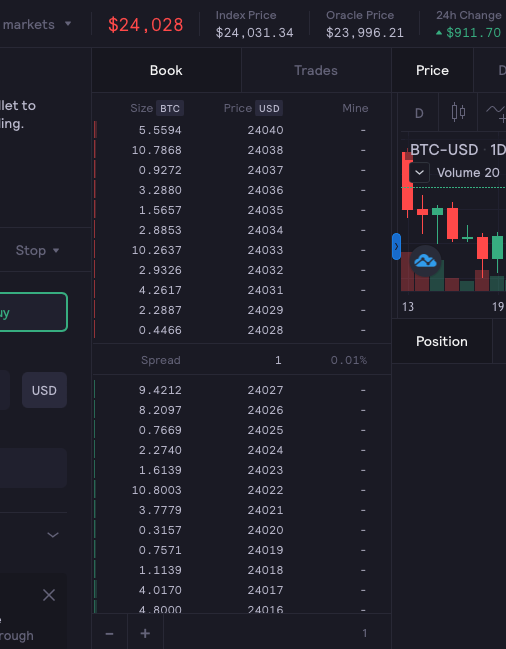
Task: Expand the advanced options chevron
Action: (x=53, y=535)
